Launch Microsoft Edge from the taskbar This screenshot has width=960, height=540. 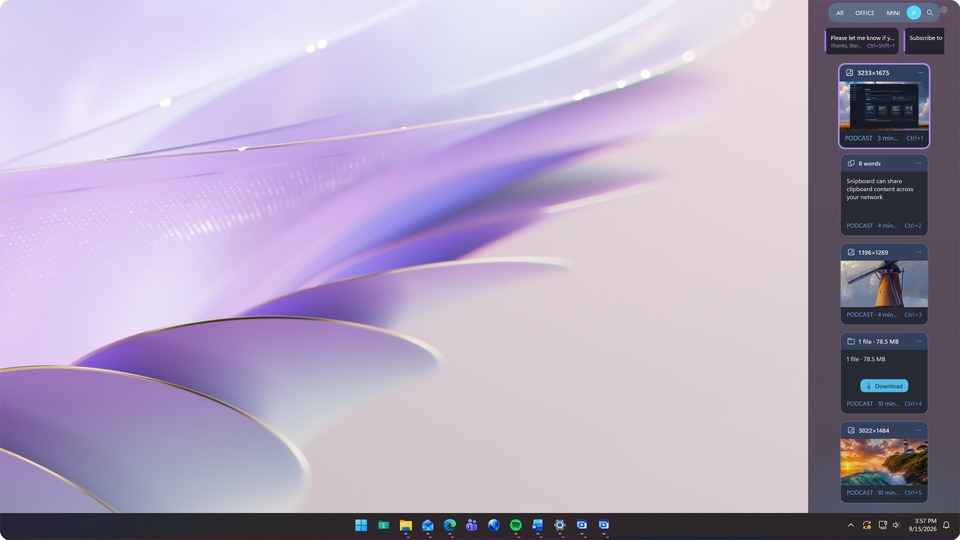pos(449,525)
